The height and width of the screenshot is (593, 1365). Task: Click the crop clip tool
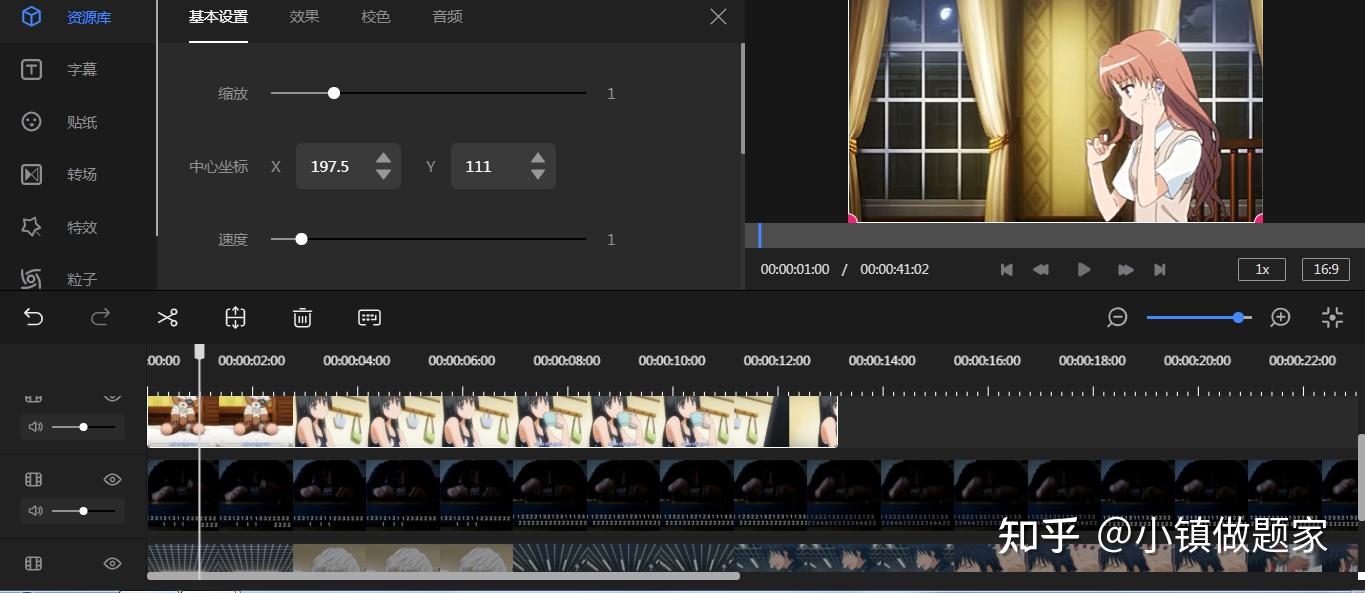pos(235,318)
